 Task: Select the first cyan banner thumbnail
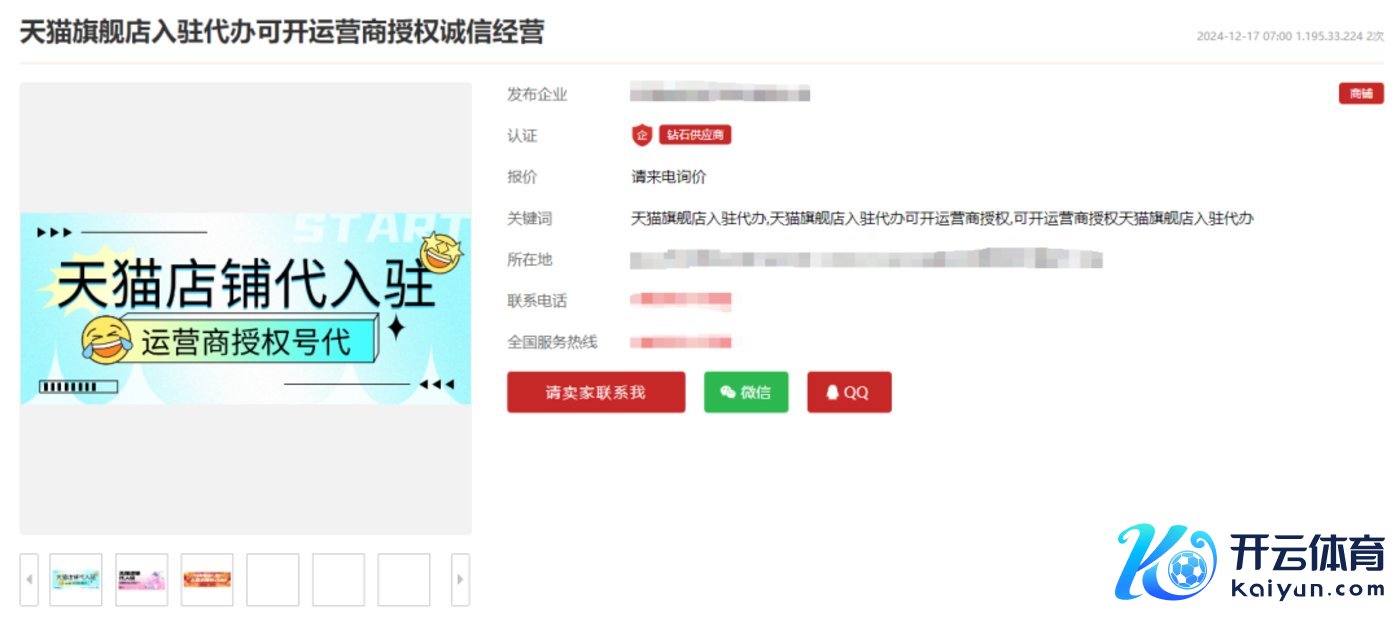click(x=76, y=580)
